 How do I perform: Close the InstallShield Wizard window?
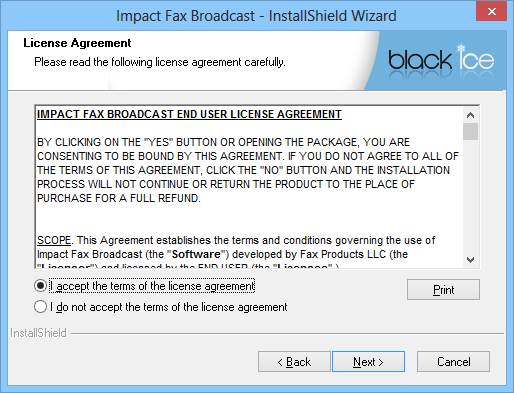[492, 12]
